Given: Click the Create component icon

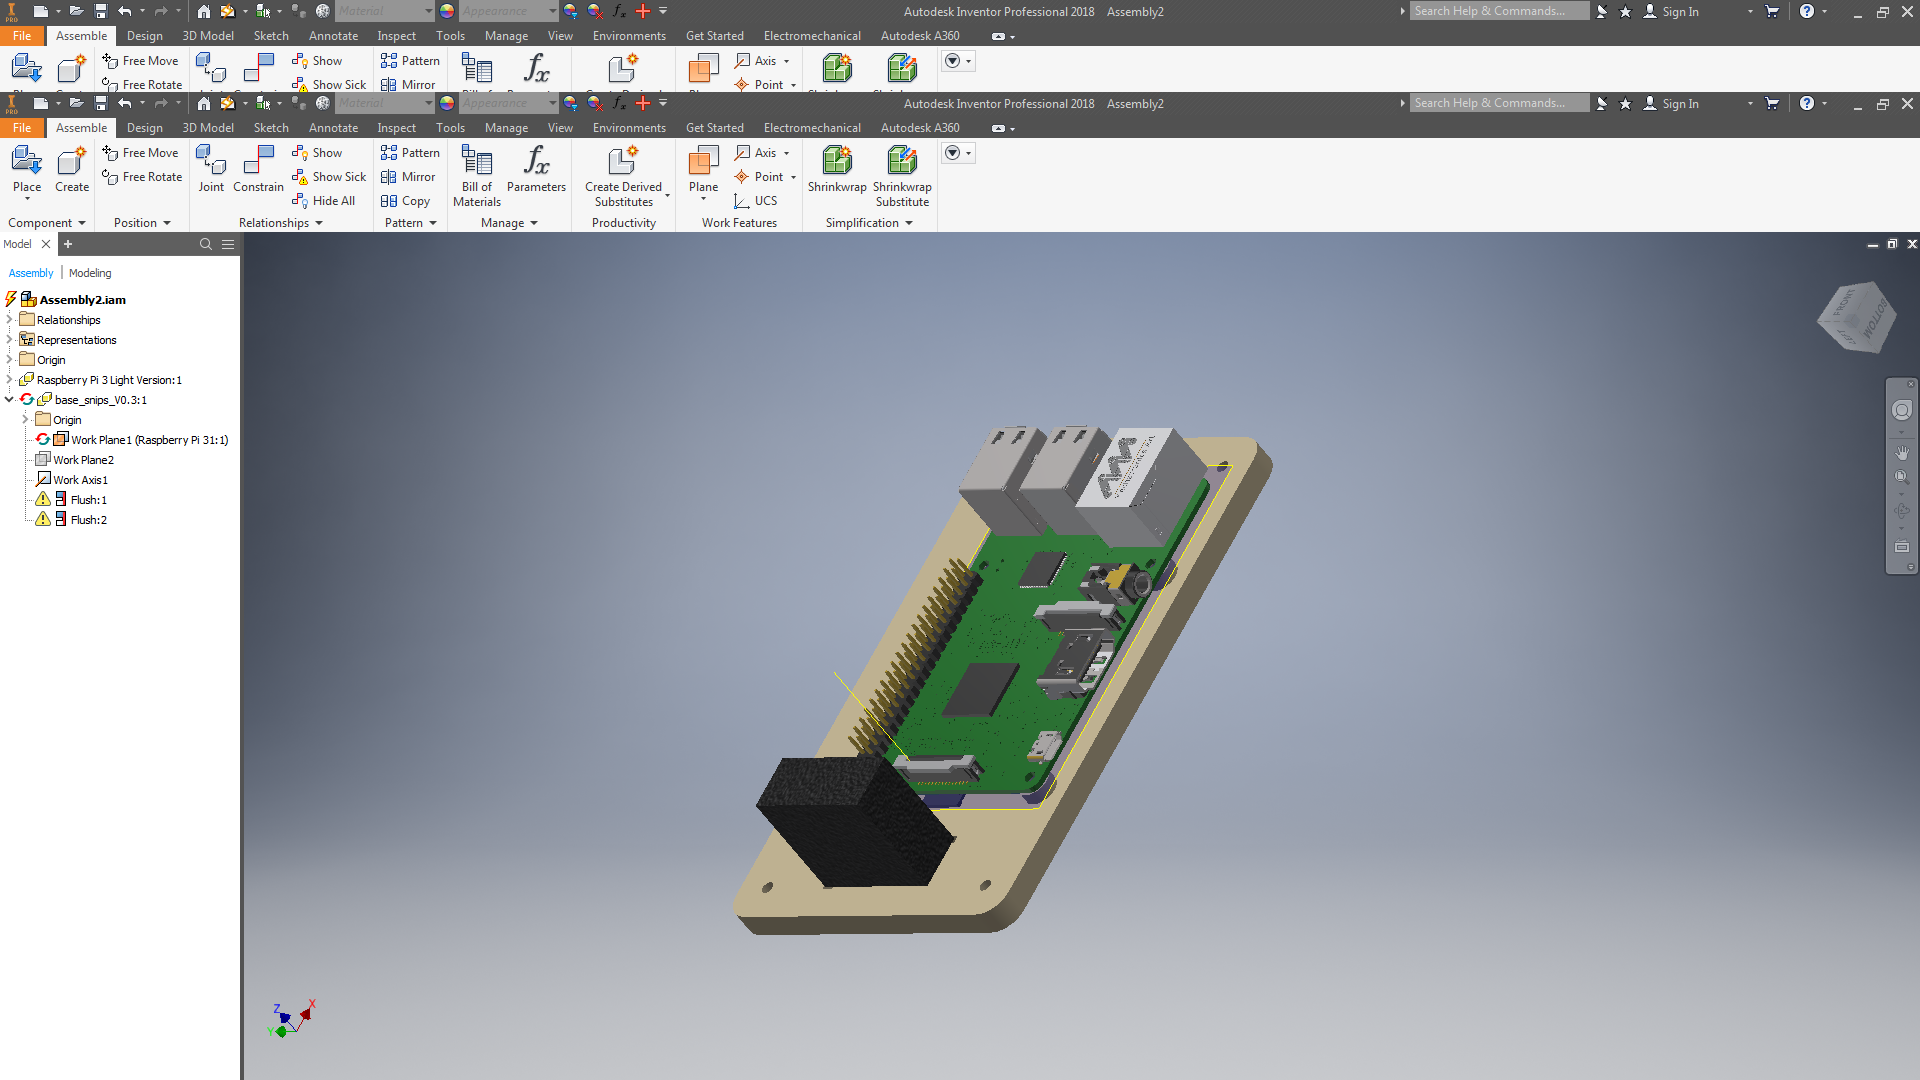Looking at the screenshot, I should [x=72, y=162].
